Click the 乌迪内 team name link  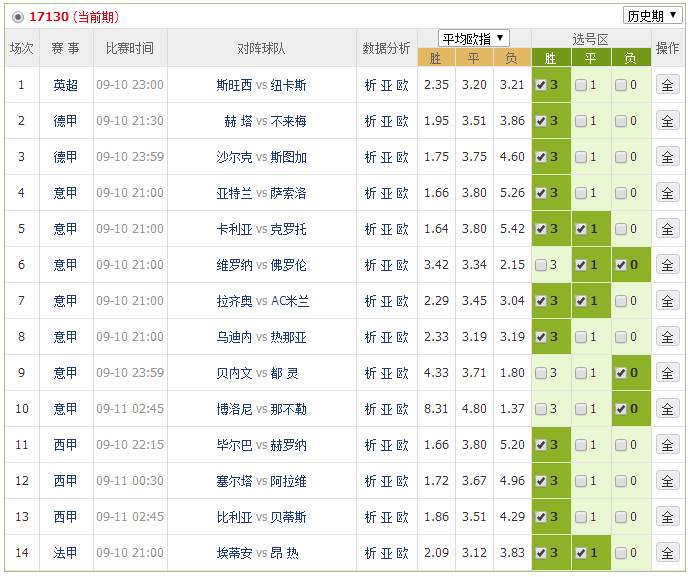tap(234, 337)
